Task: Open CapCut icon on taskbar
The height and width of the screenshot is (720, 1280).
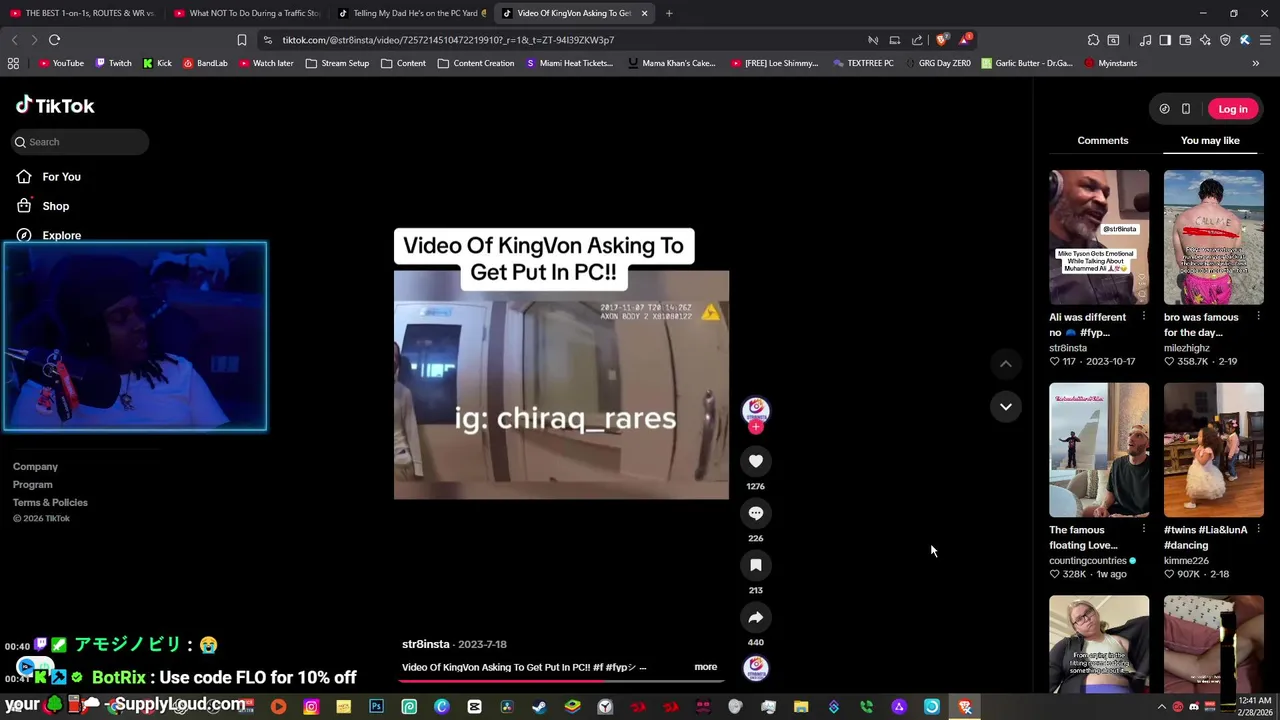Action: point(474,708)
